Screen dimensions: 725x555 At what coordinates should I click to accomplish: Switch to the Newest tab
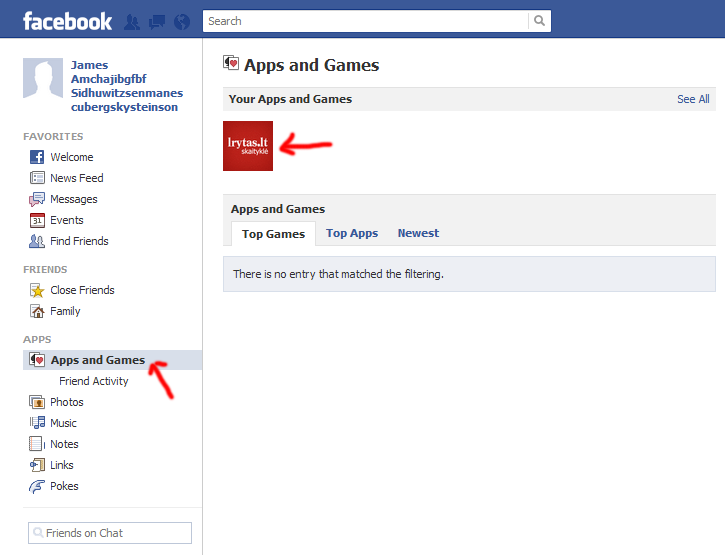pos(418,233)
